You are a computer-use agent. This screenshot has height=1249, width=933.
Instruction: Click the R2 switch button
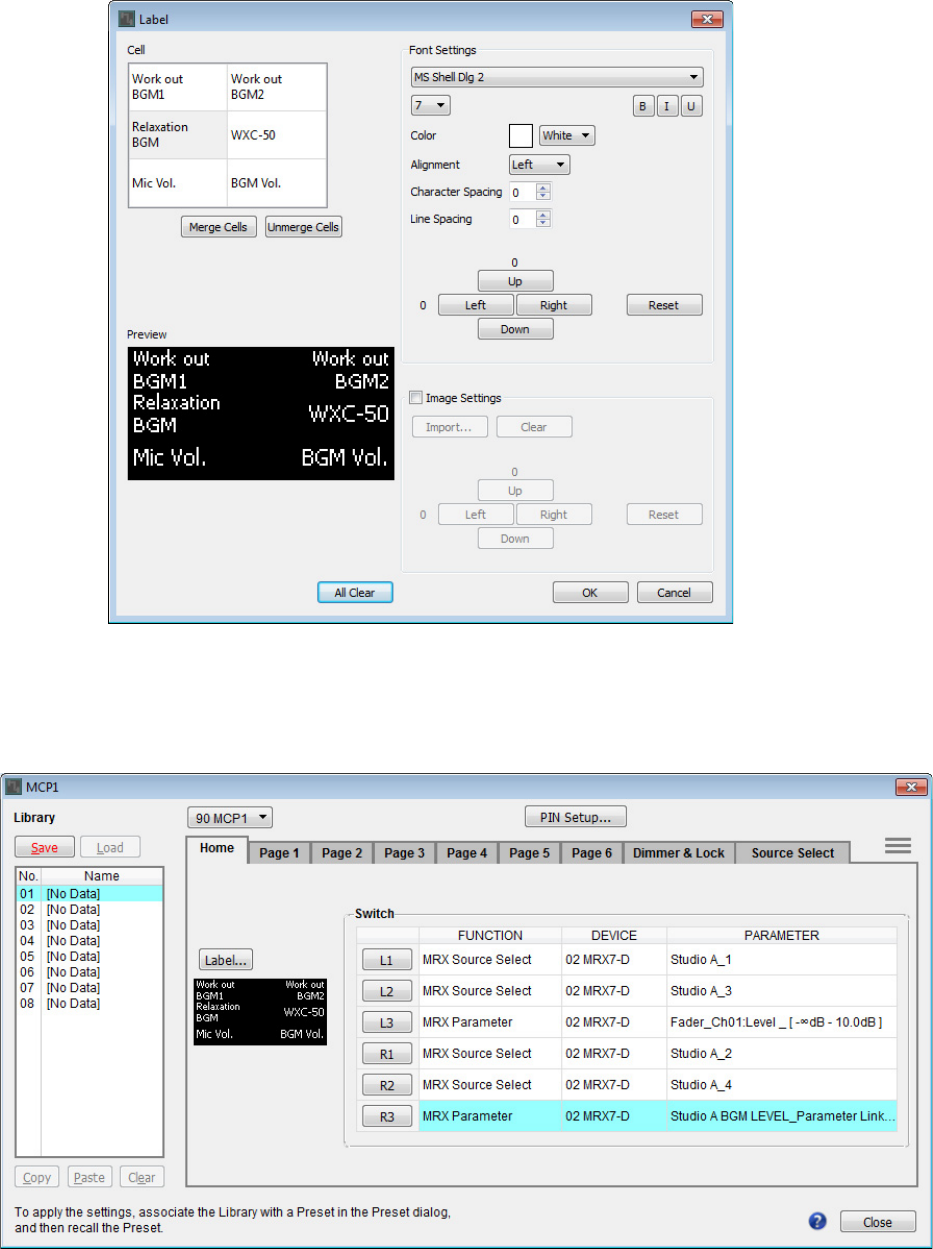tap(386, 1085)
